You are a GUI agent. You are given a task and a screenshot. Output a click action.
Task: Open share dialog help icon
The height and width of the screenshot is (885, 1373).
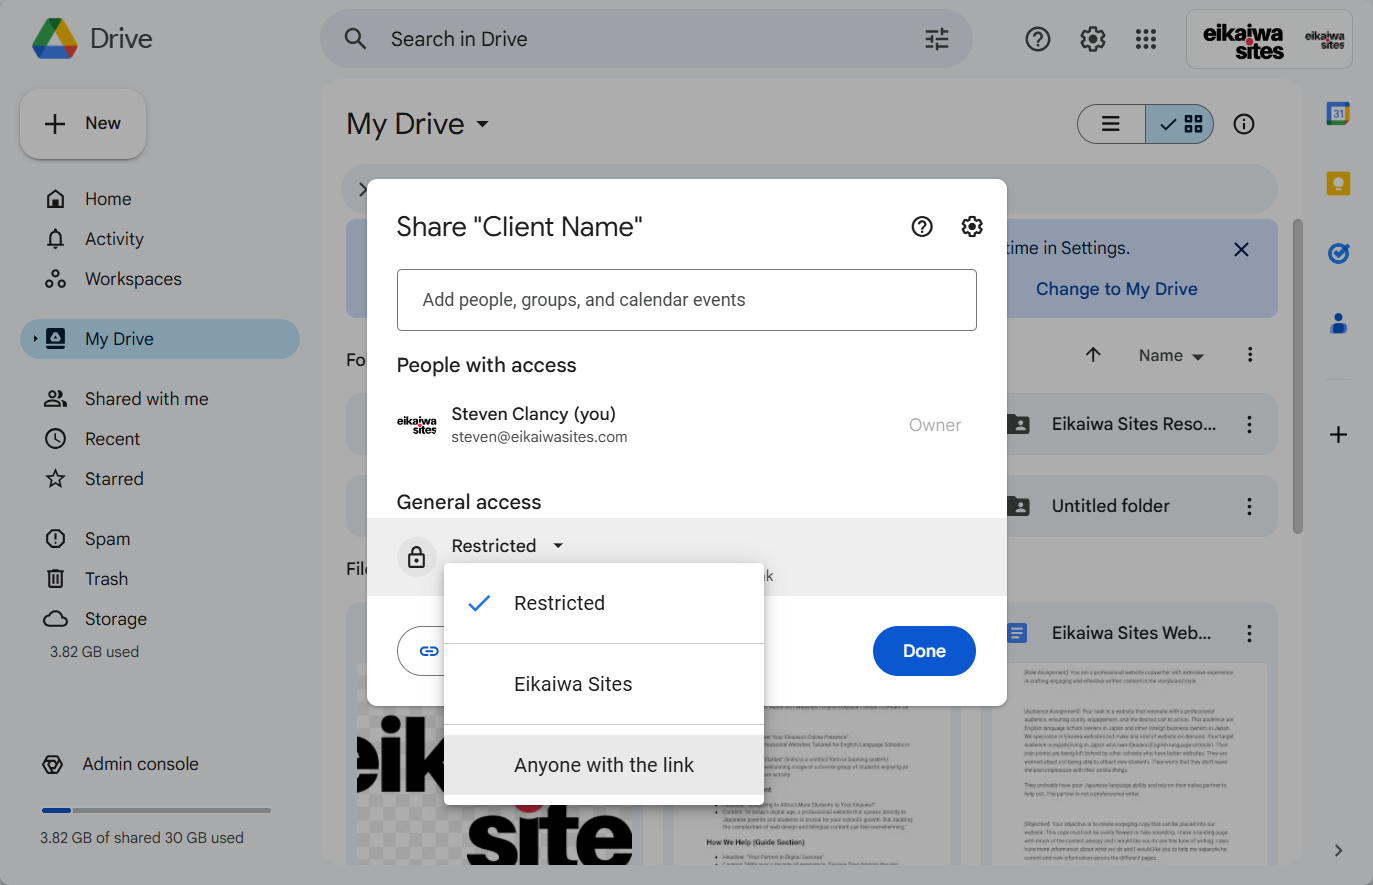(922, 227)
